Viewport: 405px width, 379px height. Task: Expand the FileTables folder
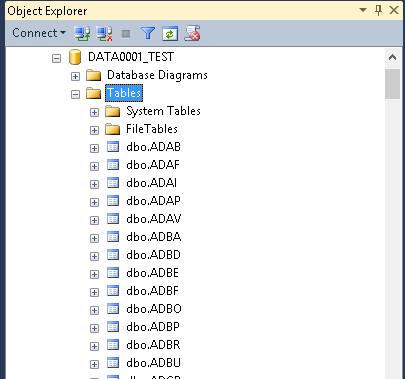[x=94, y=131]
